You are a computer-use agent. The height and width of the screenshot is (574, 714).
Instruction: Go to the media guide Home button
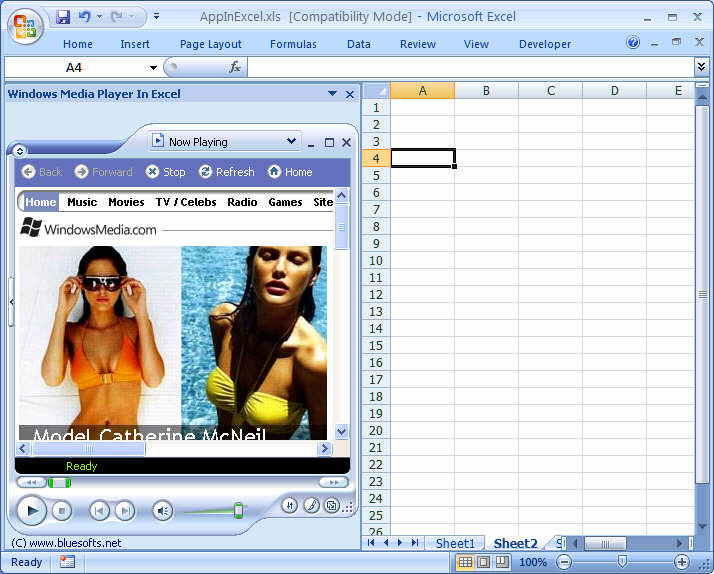[x=290, y=172]
